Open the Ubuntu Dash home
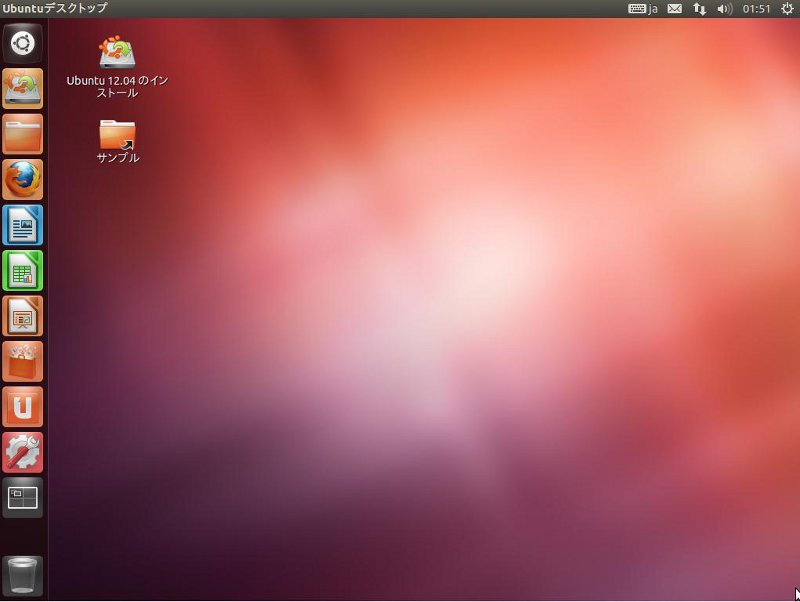The image size is (800, 602). pos(22,44)
